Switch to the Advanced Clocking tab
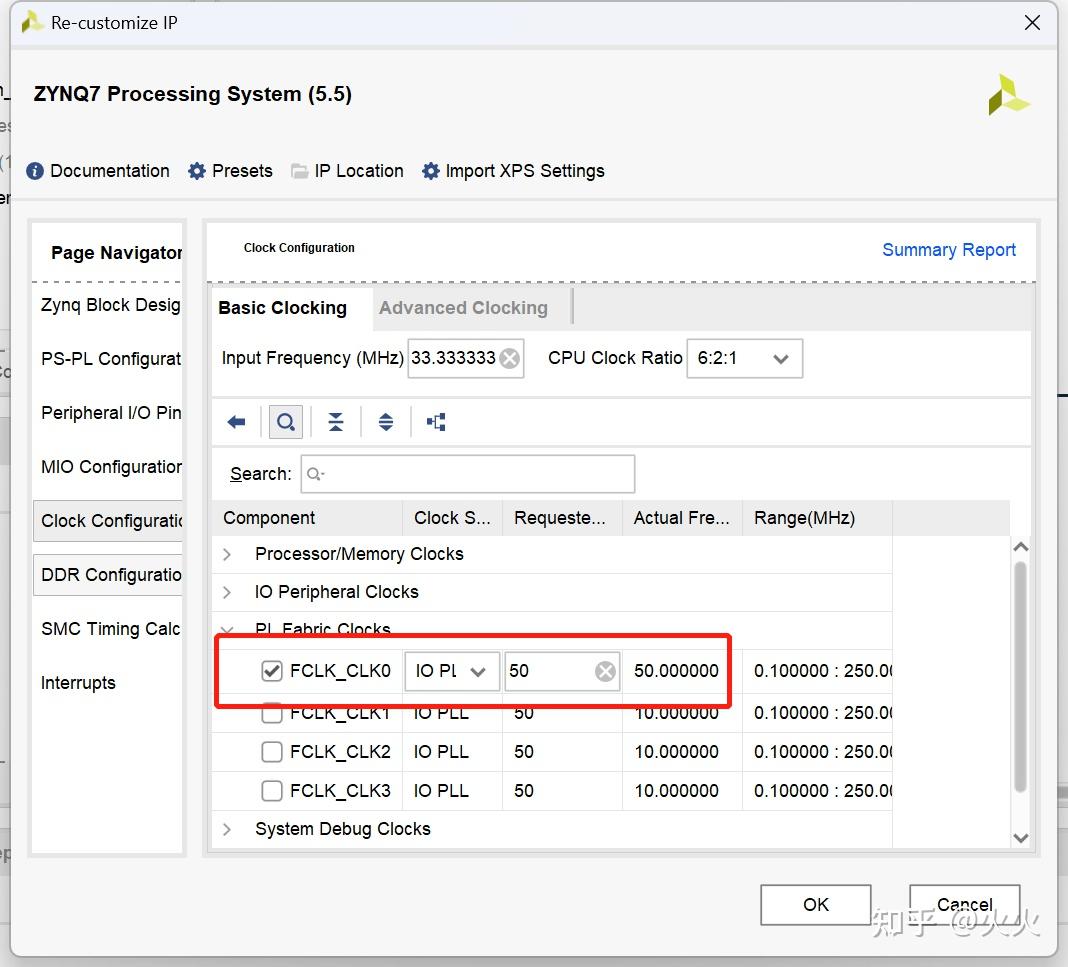 (463, 308)
